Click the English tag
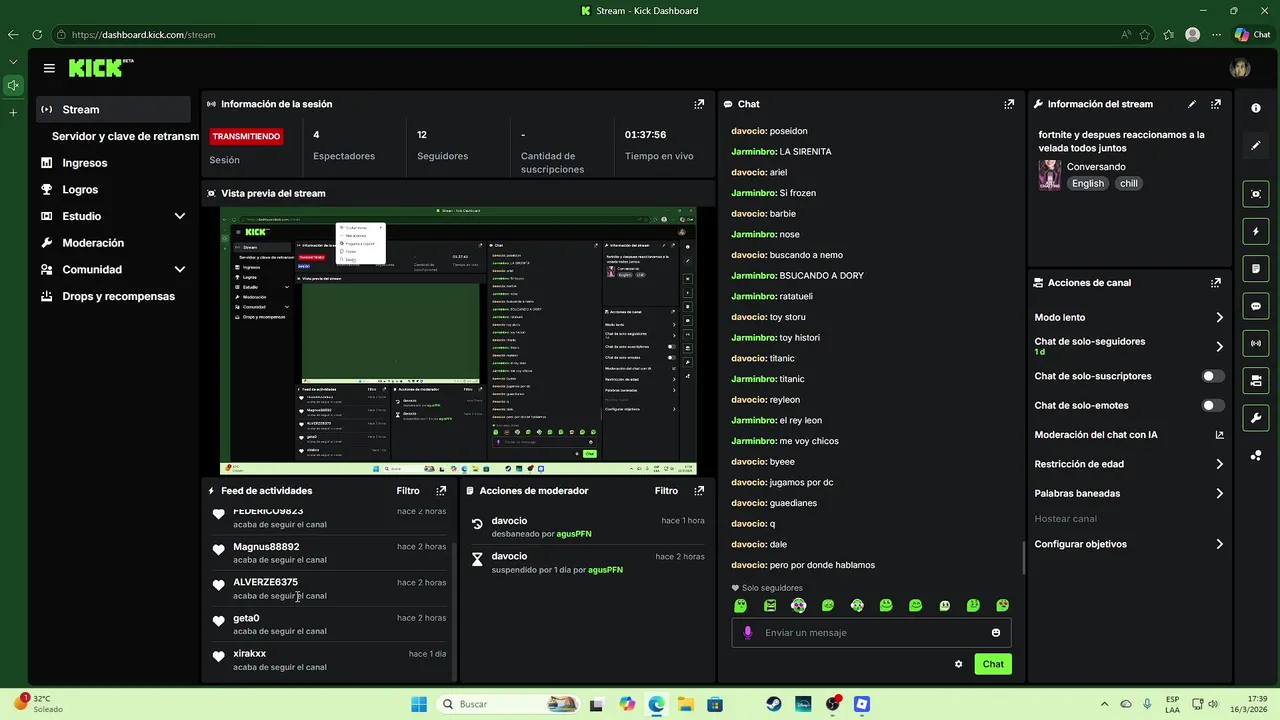1280x720 pixels. click(x=1088, y=184)
